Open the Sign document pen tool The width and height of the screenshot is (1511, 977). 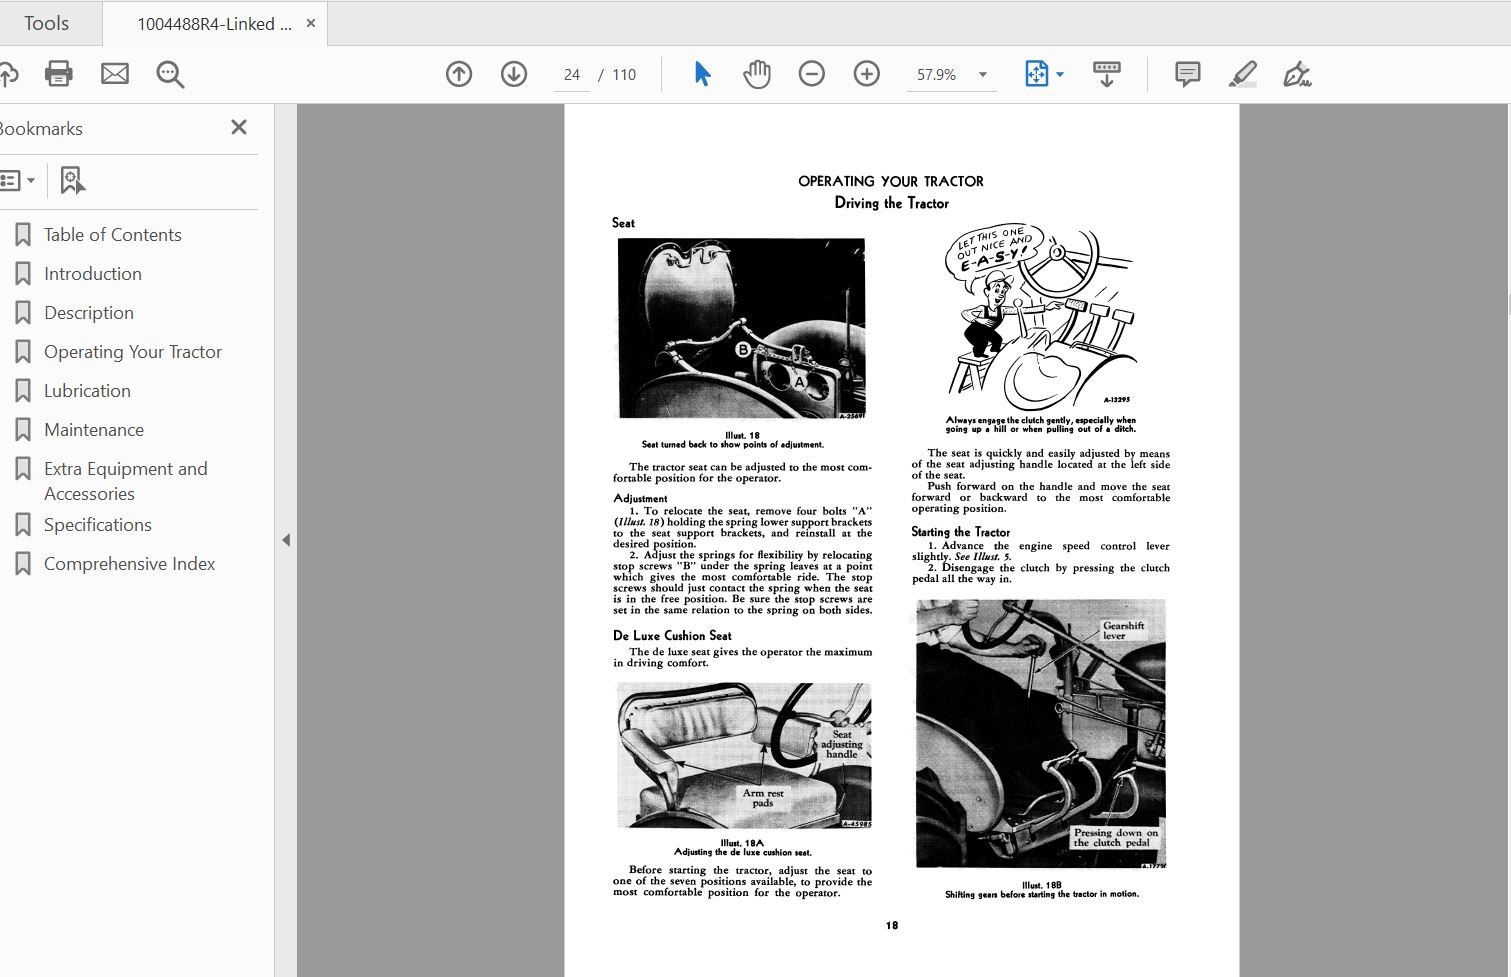(1297, 74)
